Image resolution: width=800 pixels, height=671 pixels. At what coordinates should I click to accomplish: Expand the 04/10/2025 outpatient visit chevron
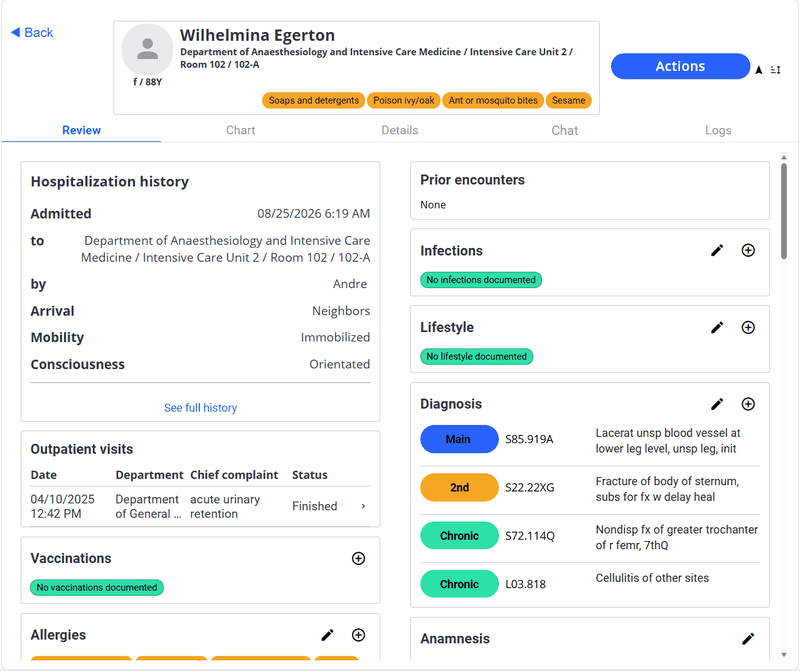(x=363, y=506)
